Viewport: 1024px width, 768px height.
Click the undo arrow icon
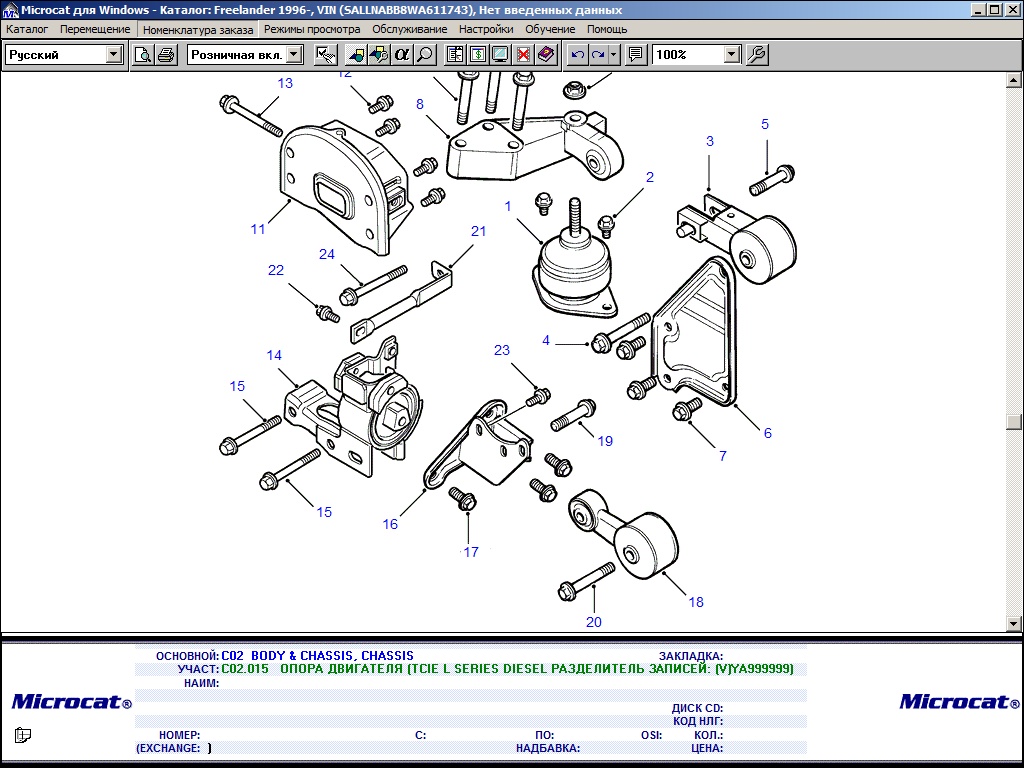pos(577,54)
